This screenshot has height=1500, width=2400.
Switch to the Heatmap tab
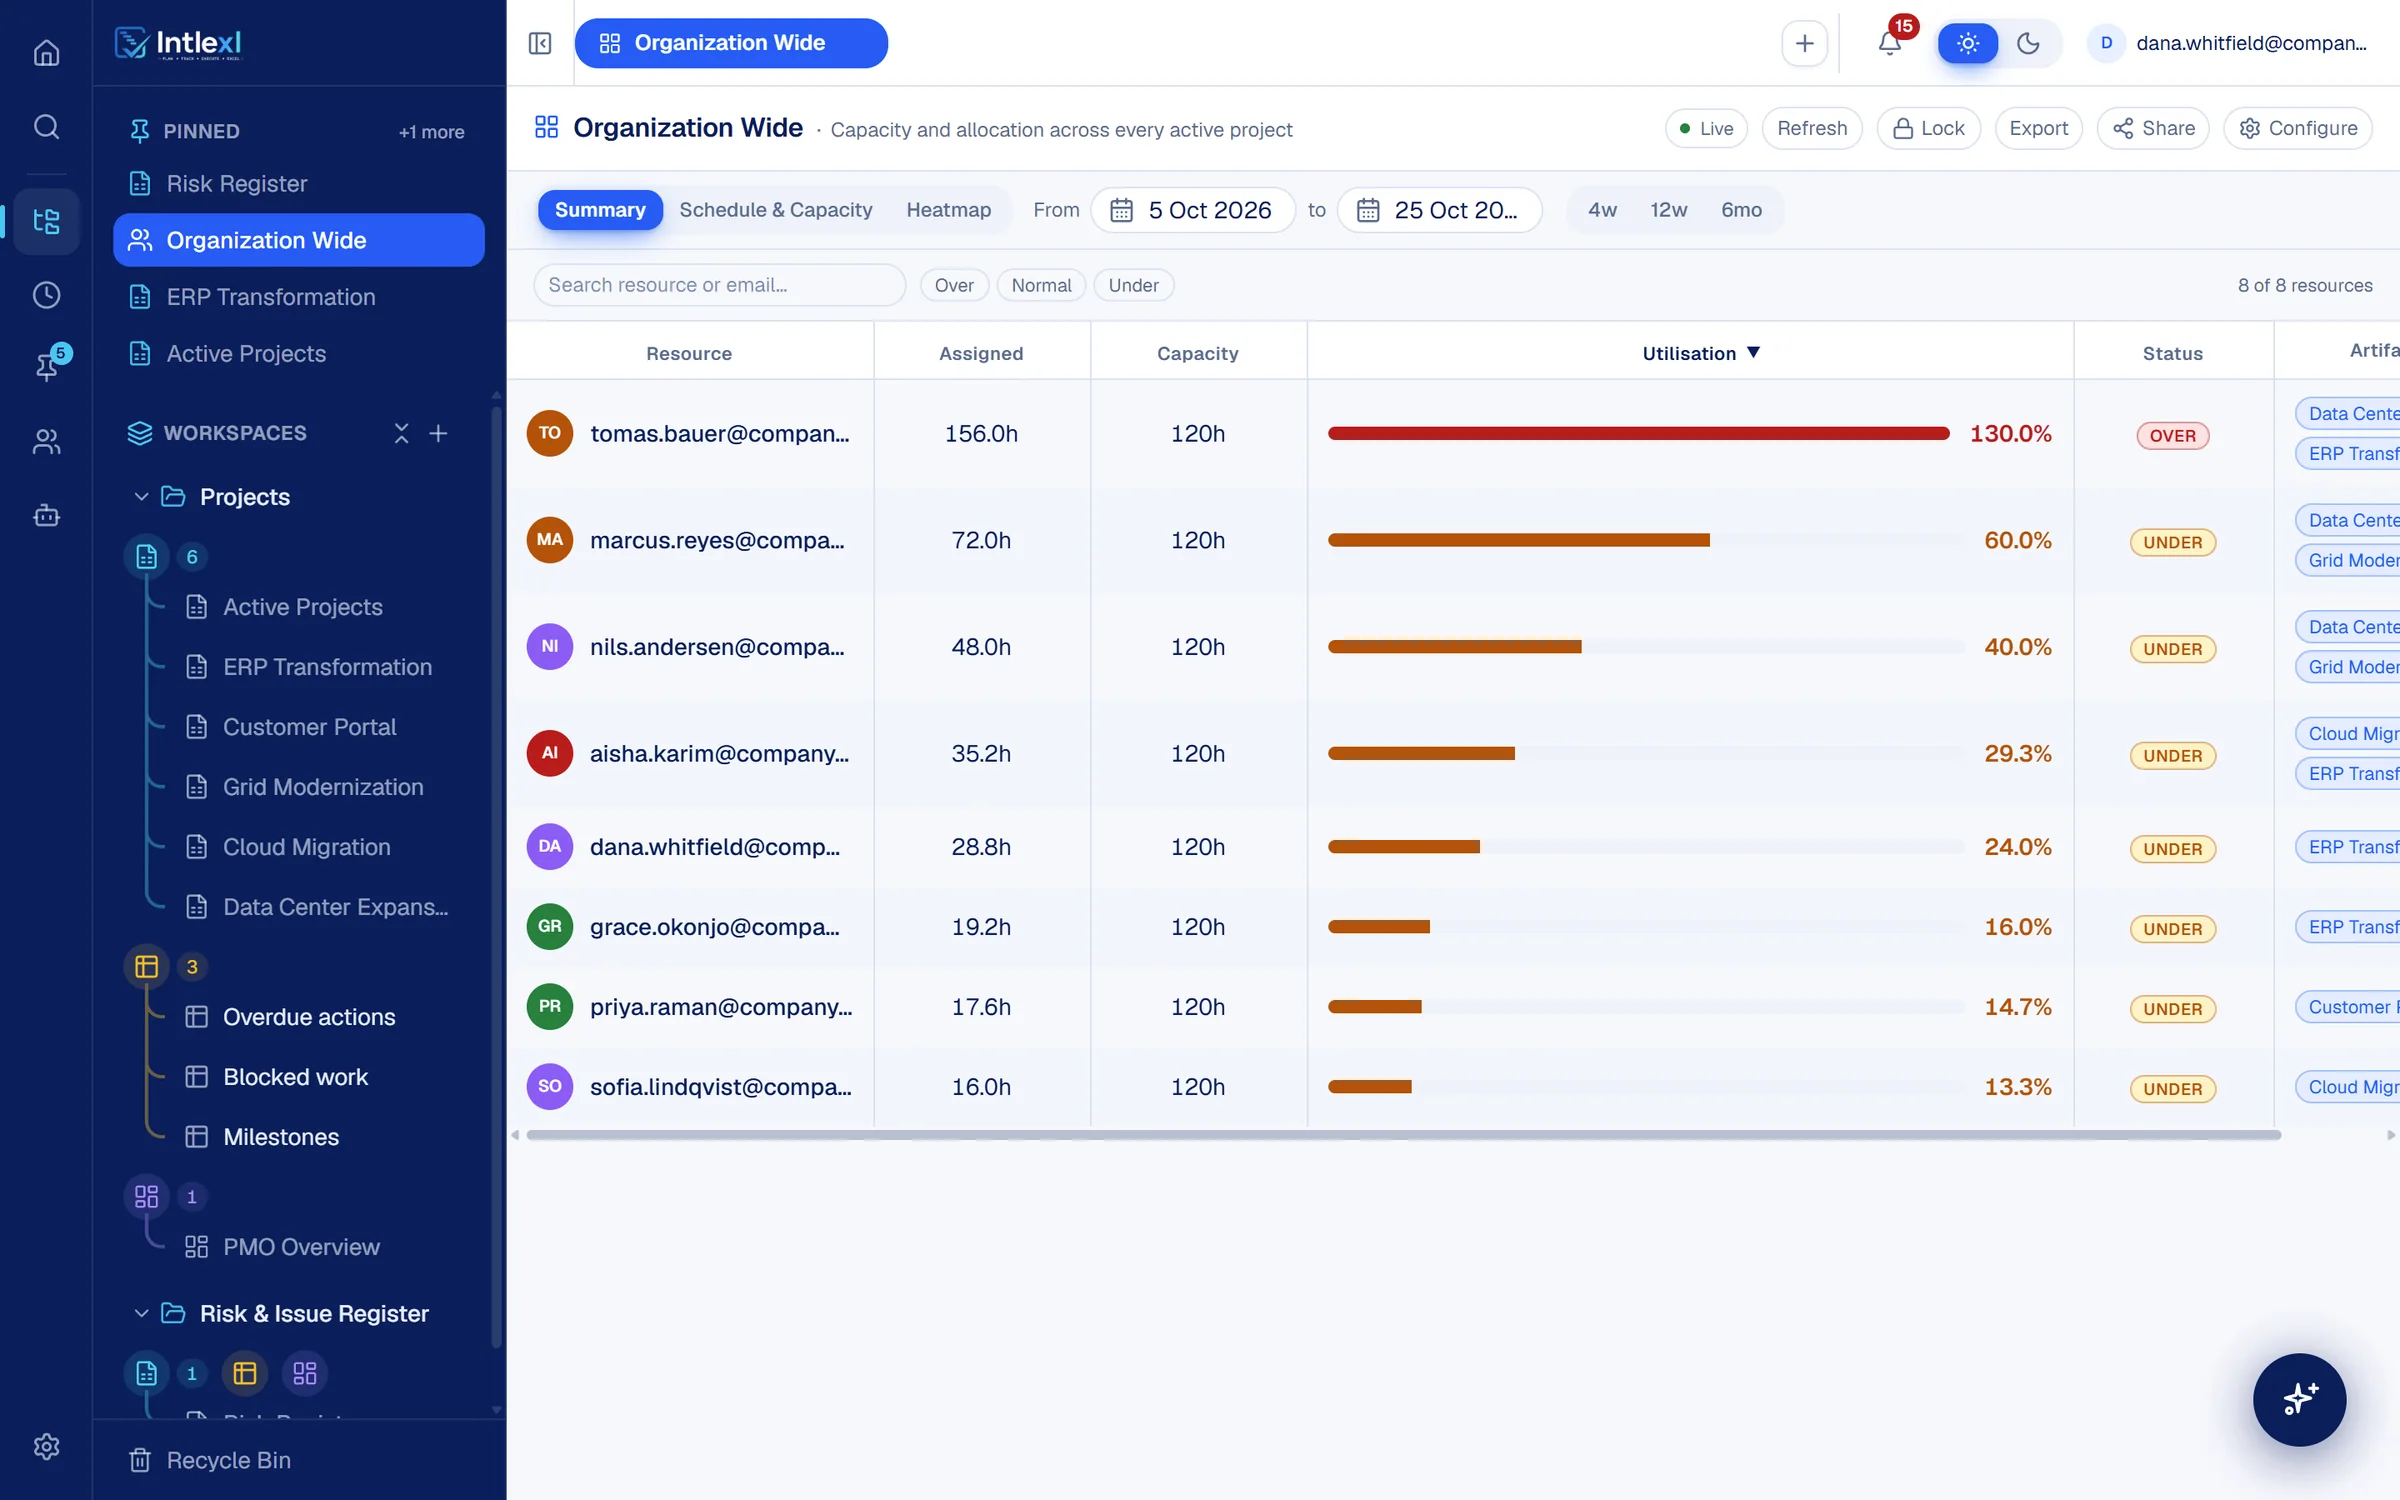[x=948, y=210]
